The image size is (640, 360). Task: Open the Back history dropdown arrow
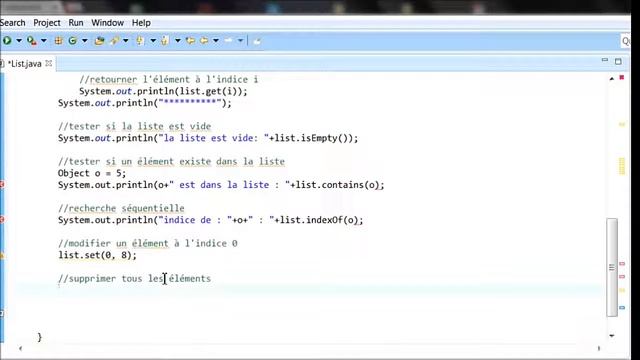[x=216, y=41]
